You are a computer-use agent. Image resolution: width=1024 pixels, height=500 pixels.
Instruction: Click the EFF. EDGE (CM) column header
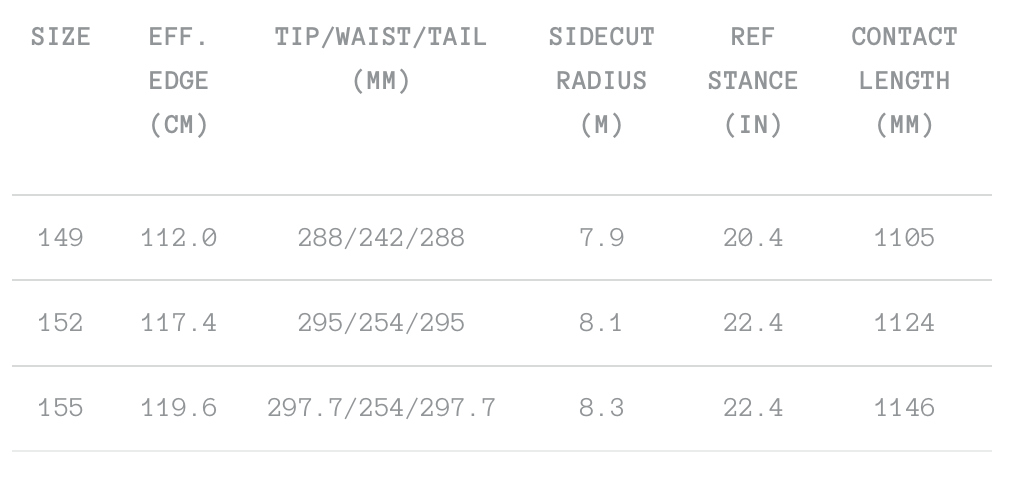178,82
